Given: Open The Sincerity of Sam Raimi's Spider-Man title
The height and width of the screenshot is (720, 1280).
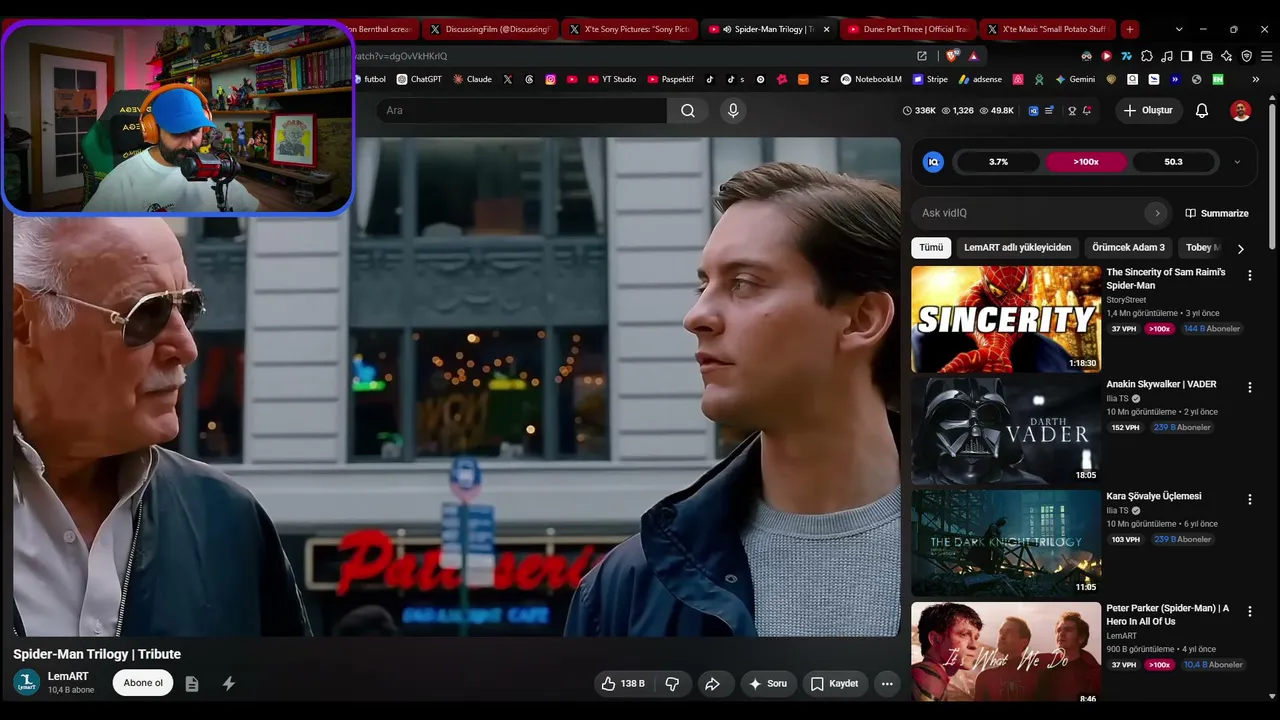Looking at the screenshot, I should [1166, 279].
